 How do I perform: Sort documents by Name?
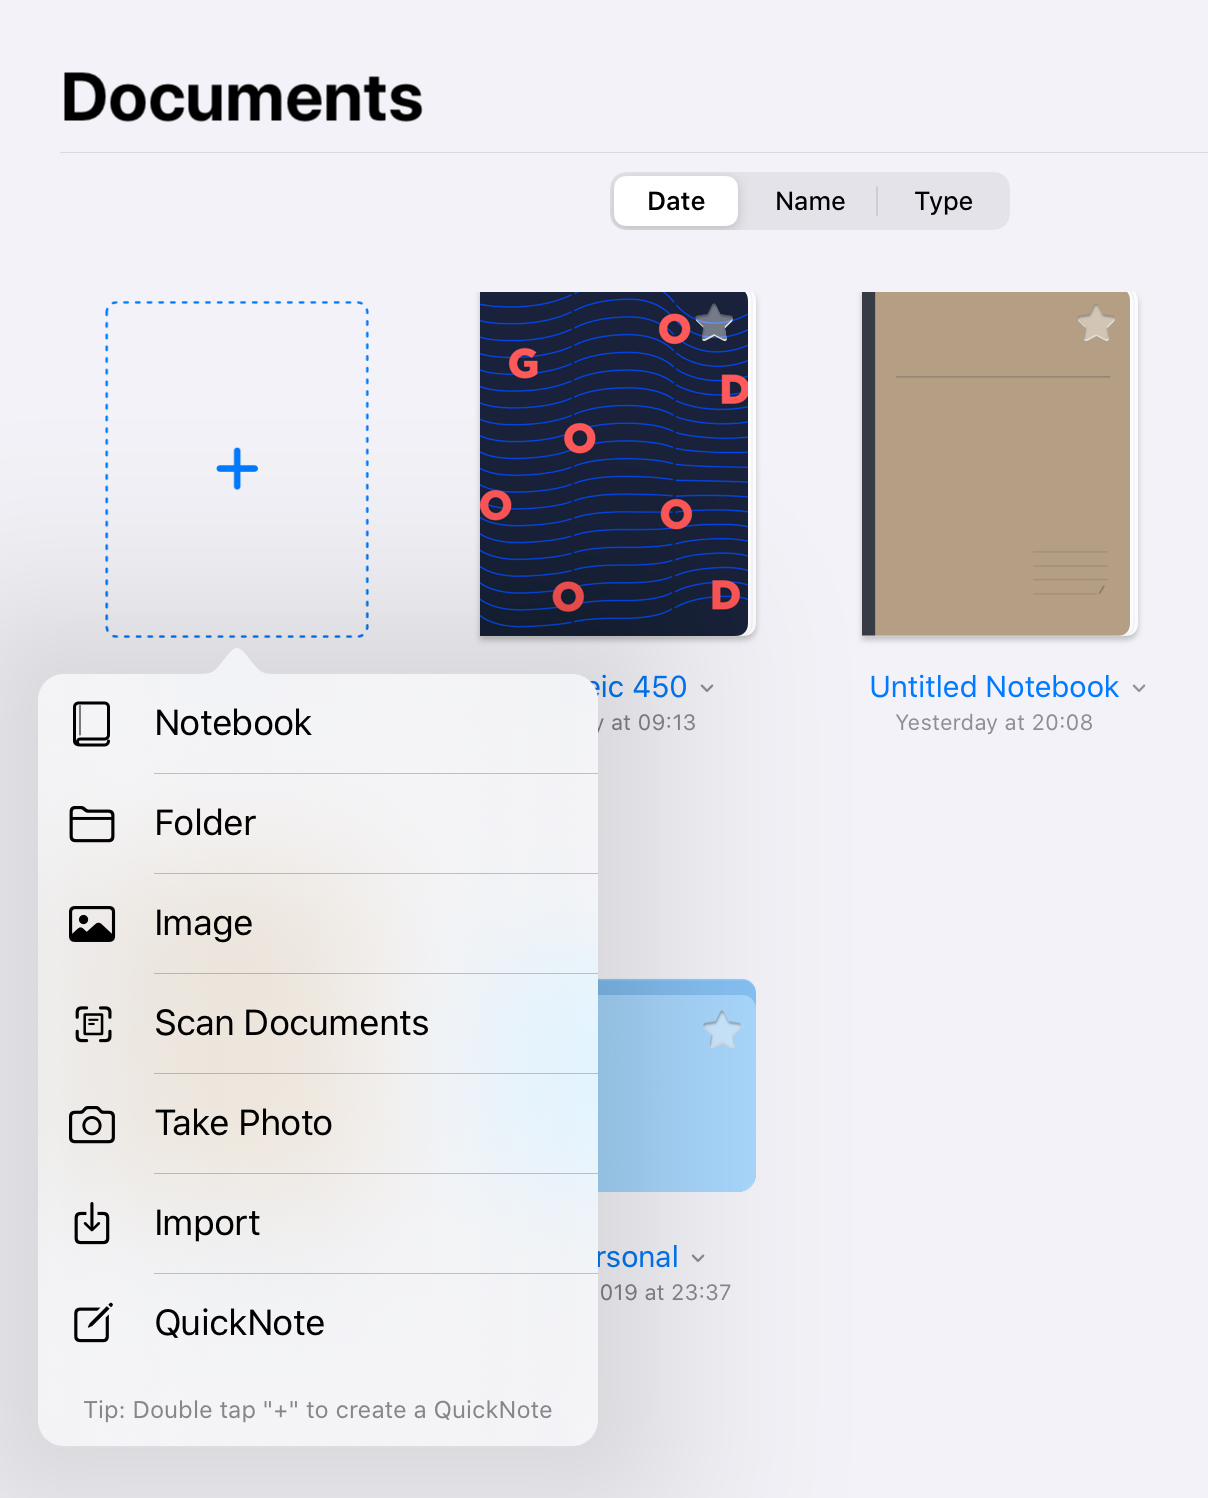pos(810,201)
